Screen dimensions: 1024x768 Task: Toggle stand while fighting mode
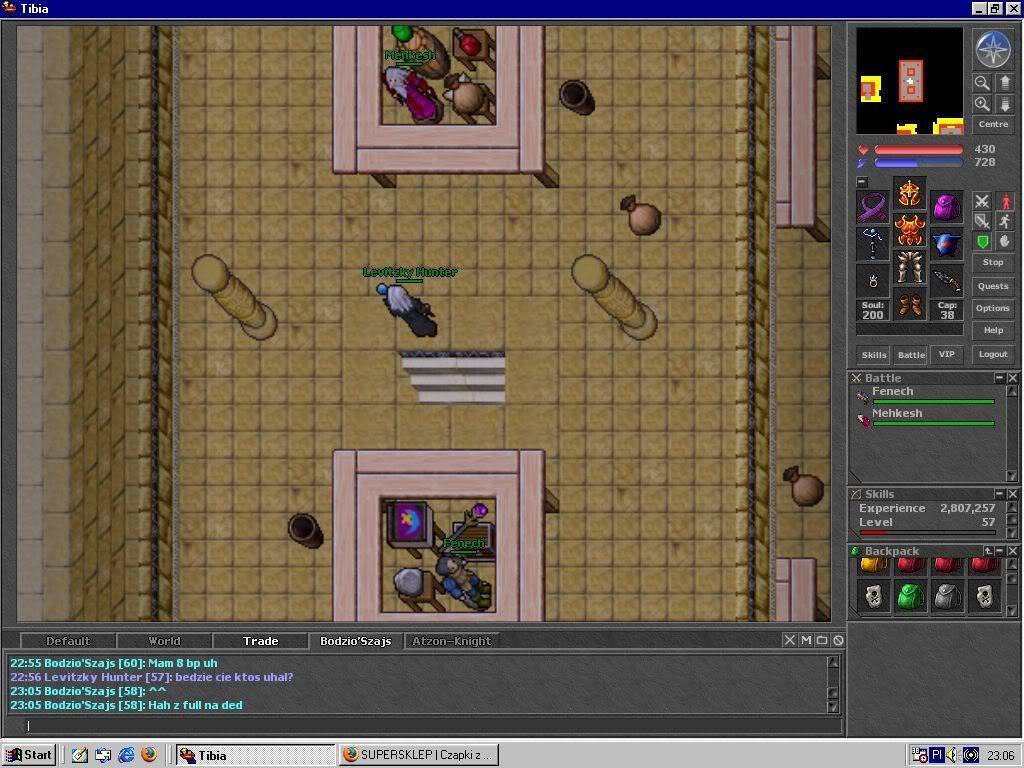[1004, 201]
